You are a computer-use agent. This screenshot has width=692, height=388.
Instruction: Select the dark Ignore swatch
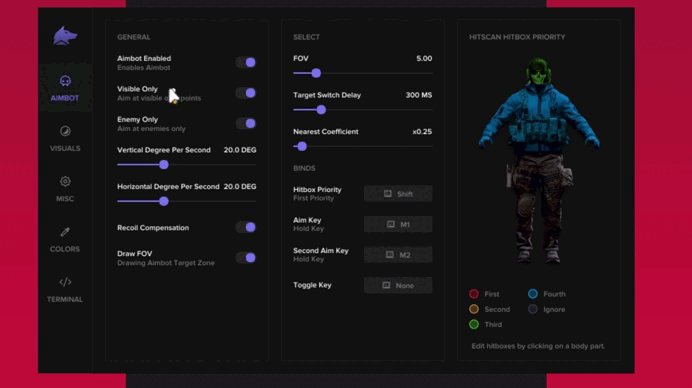point(533,309)
